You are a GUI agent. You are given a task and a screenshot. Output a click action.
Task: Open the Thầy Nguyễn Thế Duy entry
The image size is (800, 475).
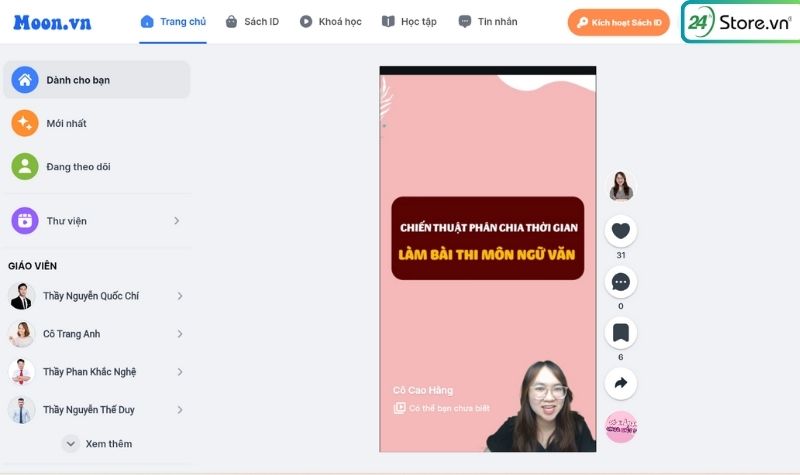(96, 410)
